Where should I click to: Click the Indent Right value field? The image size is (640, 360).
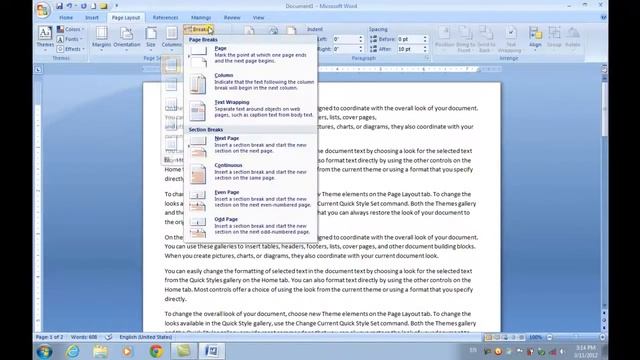pyautogui.click(x=345, y=49)
